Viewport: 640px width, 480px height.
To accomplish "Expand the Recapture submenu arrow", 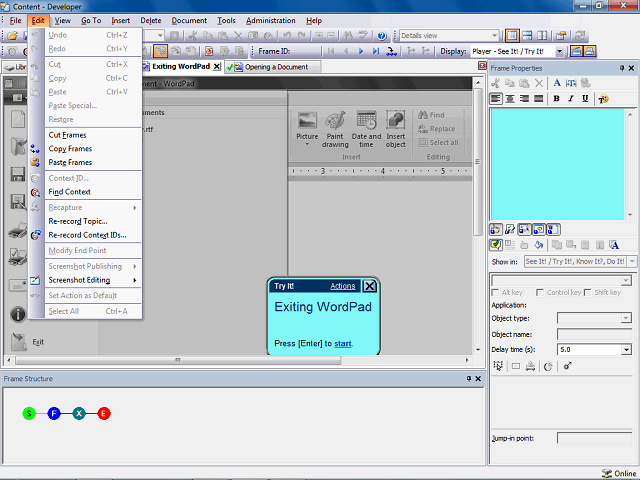I will [135, 208].
